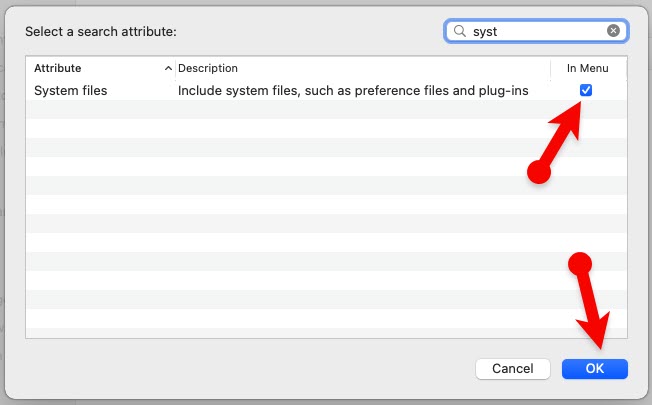Sort the list by Attribute column header
Image resolution: width=652 pixels, height=405 pixels.
[x=90, y=68]
